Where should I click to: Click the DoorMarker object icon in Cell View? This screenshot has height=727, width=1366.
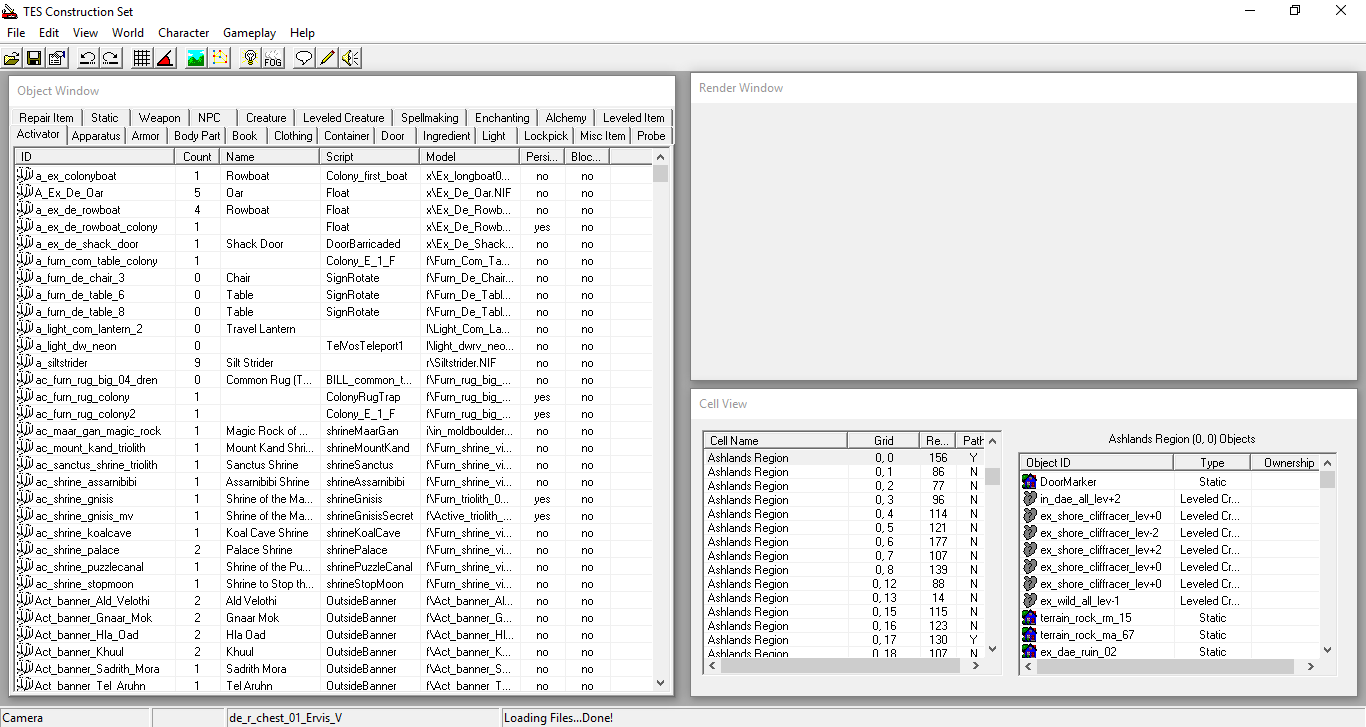(x=1030, y=482)
